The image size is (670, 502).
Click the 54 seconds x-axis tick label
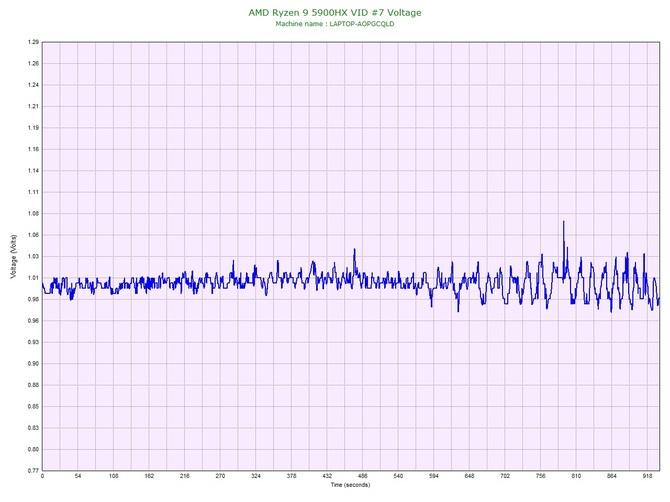point(78,476)
